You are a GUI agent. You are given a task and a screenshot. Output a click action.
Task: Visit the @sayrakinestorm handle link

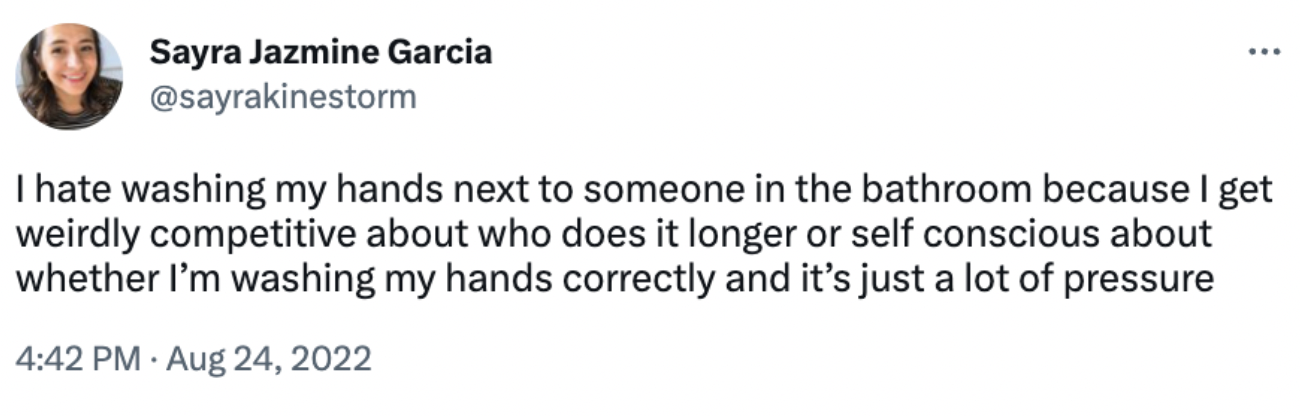pyautogui.click(x=282, y=97)
